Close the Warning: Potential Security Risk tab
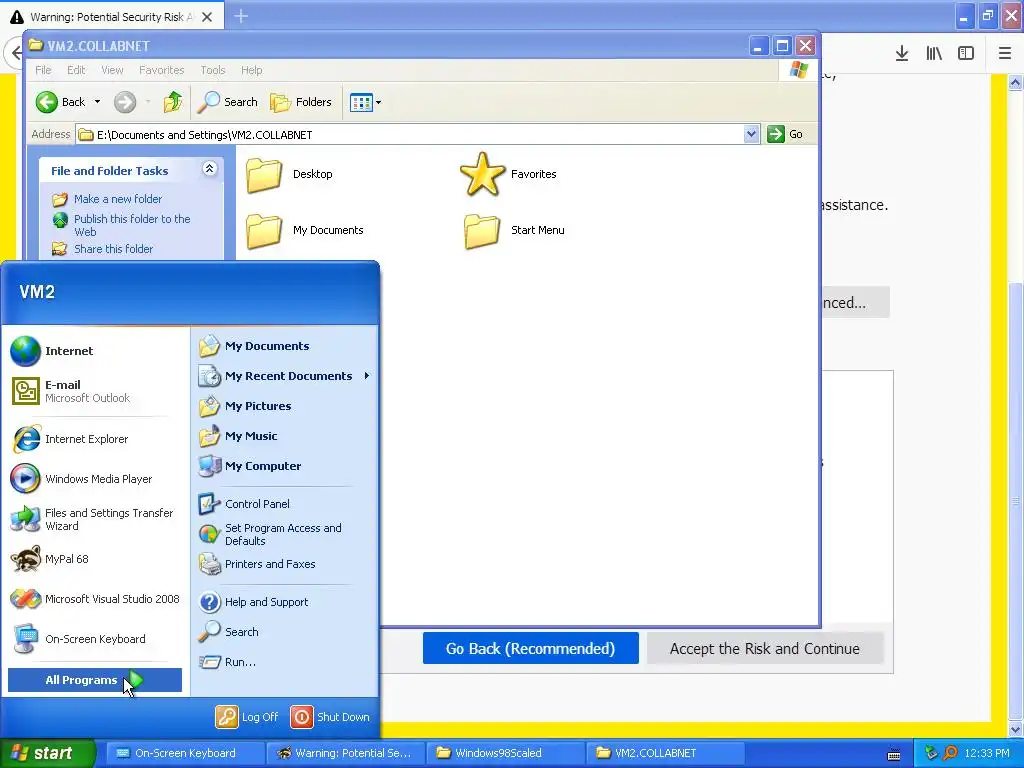The height and width of the screenshot is (768, 1024). pos(207,17)
